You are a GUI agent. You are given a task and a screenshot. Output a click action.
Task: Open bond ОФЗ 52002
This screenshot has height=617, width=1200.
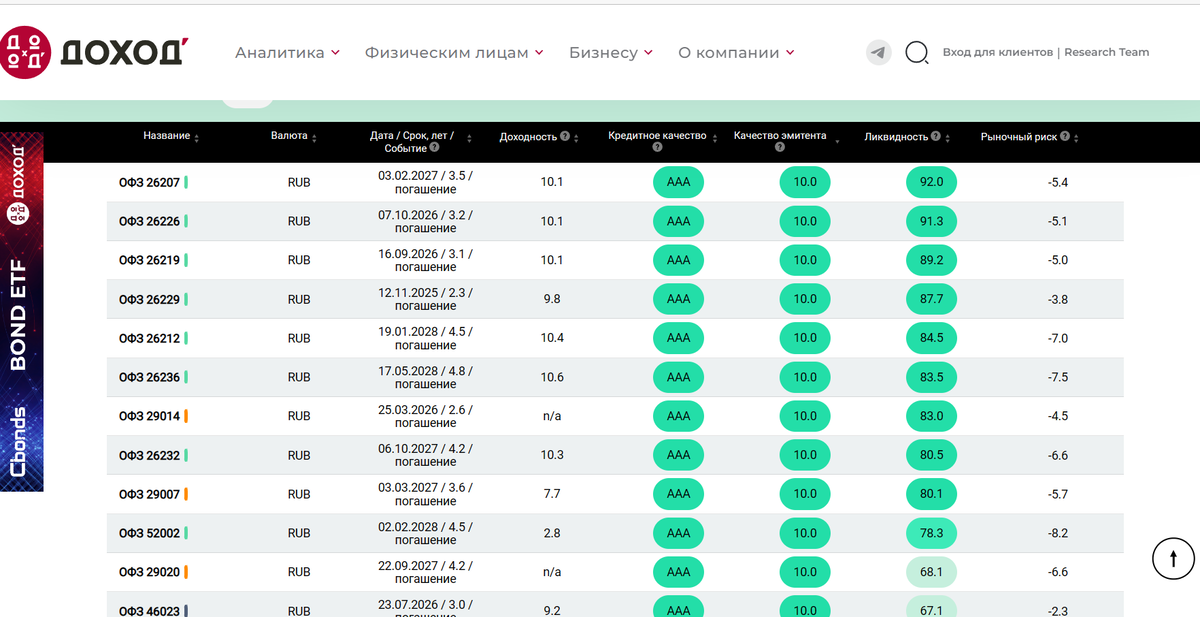coord(150,533)
